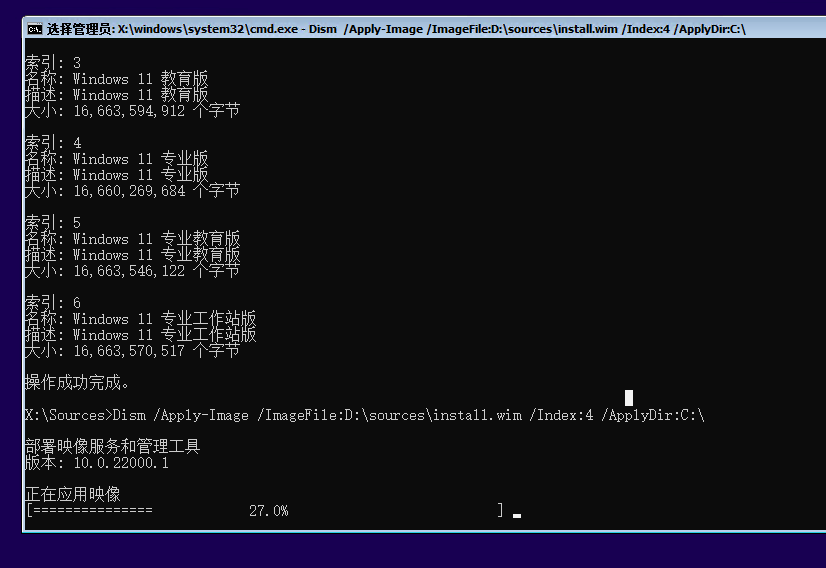826x568 pixels.
Task: Click the cmd icon in the title bar
Action: pos(35,28)
